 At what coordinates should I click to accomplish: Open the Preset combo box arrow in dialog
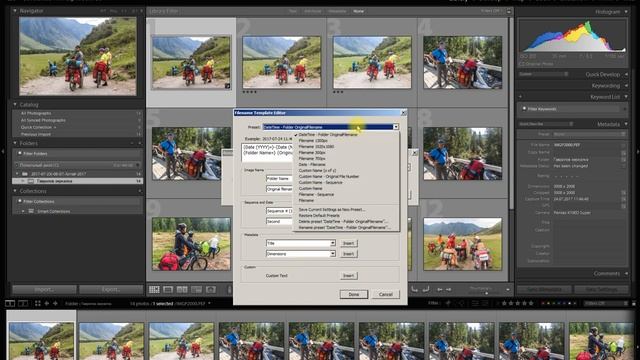pyautogui.click(x=396, y=127)
